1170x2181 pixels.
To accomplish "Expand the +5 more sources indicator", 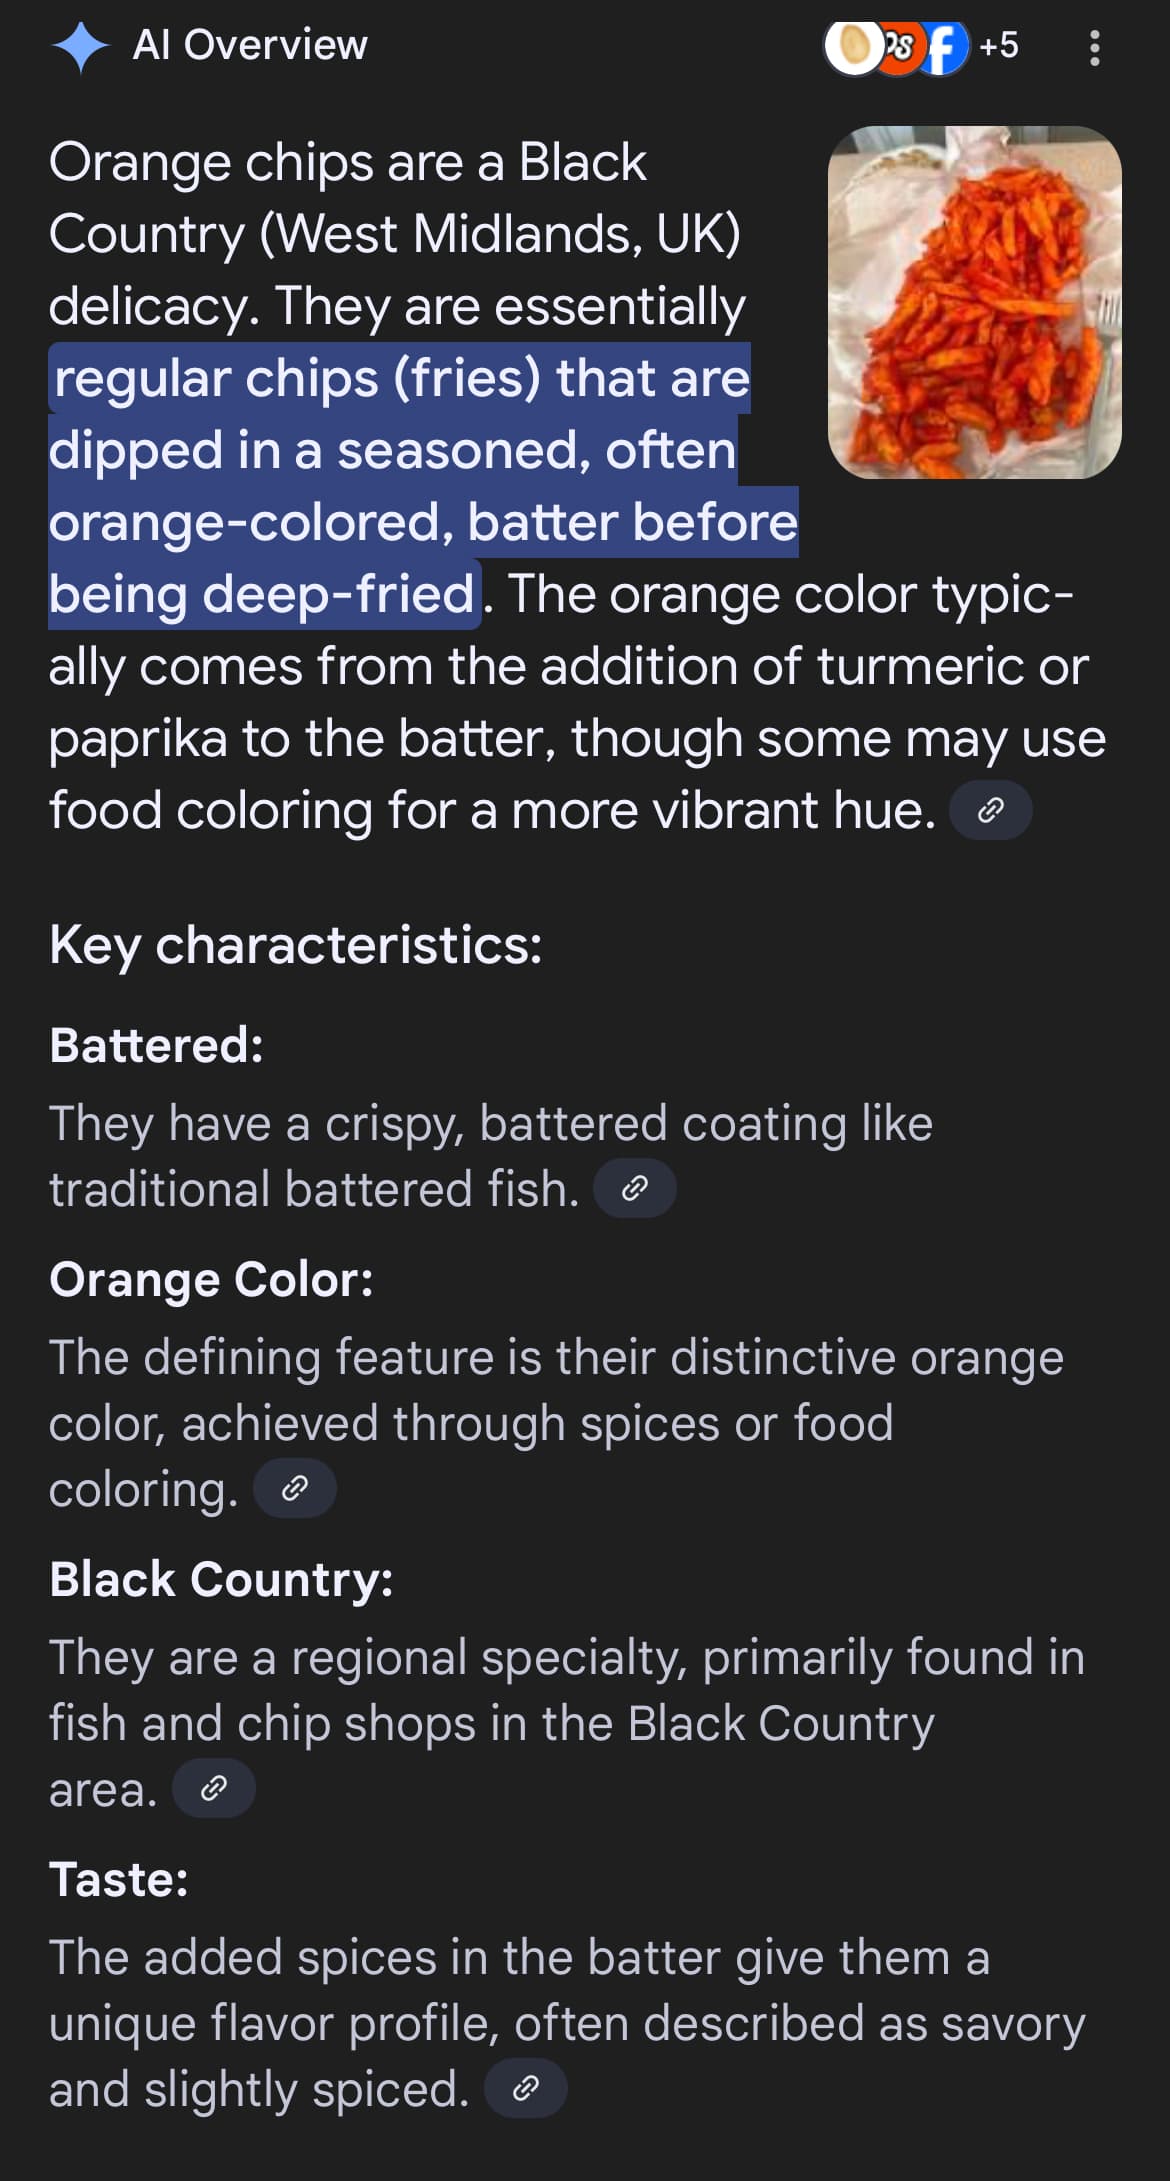I will click(998, 46).
